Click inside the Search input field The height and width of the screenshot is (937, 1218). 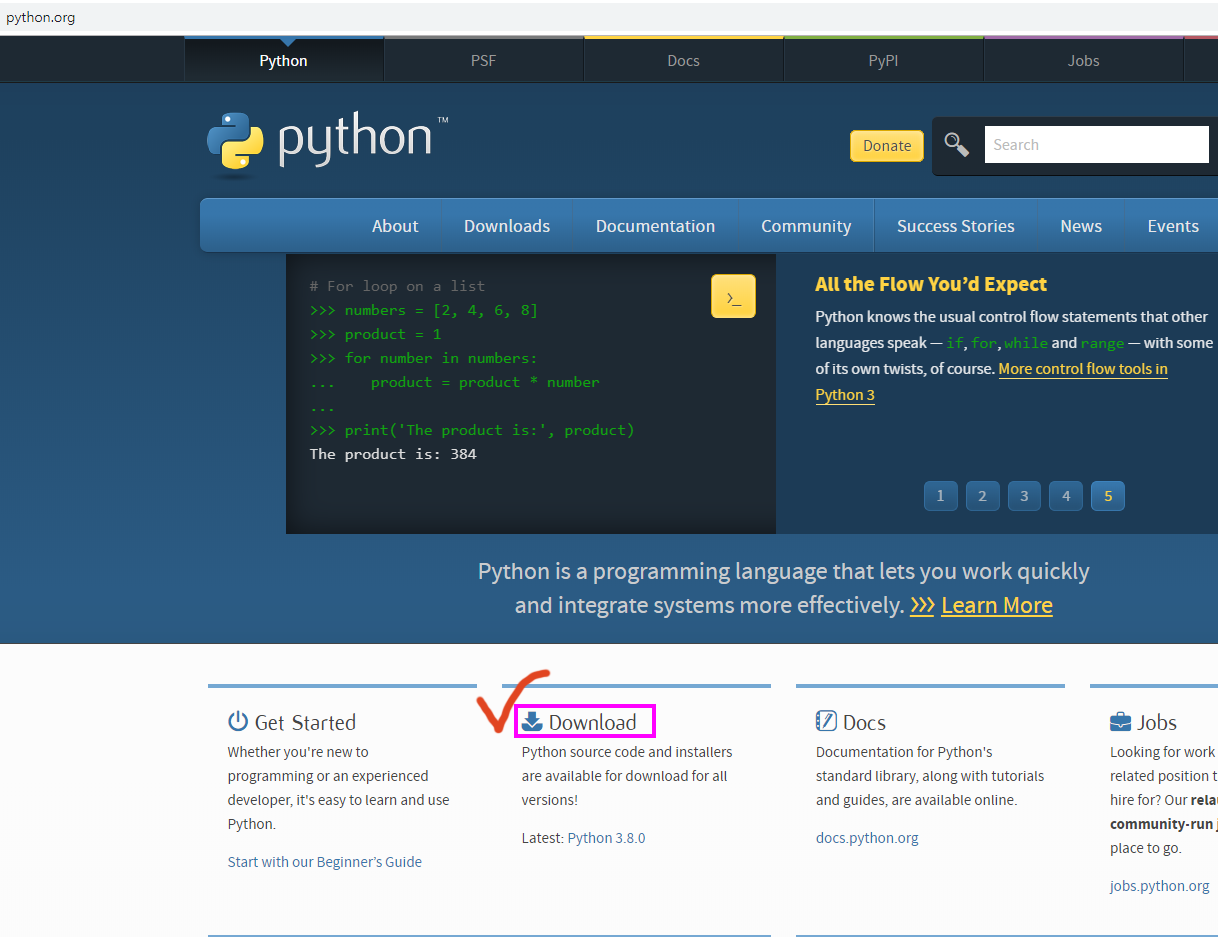1097,145
